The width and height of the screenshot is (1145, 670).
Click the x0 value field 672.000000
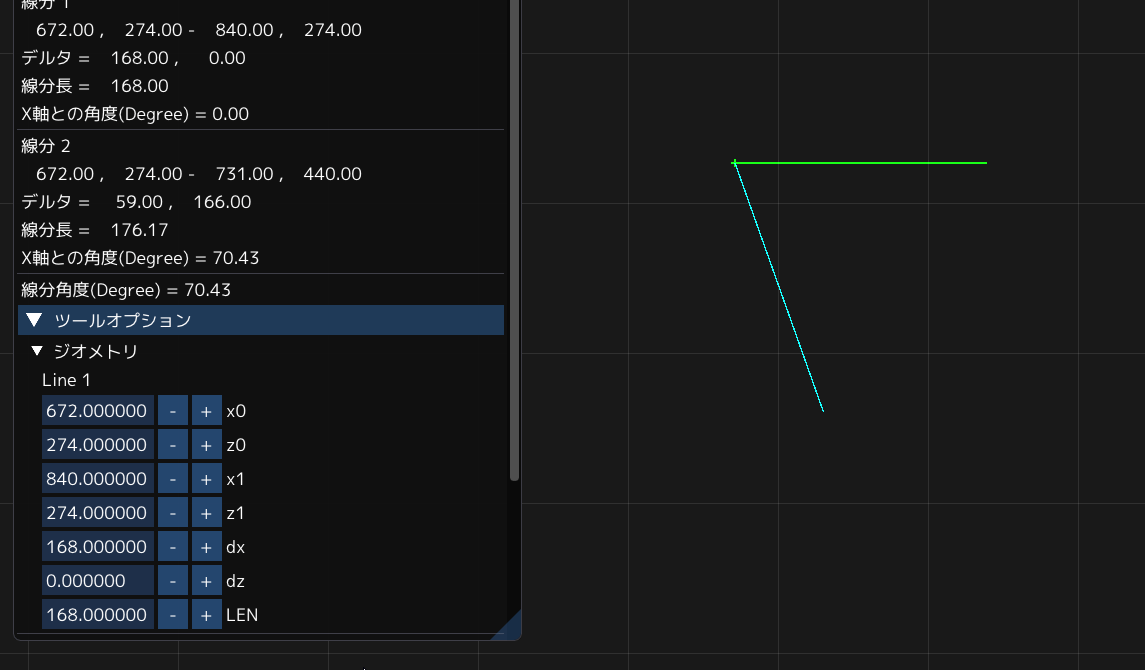point(98,411)
